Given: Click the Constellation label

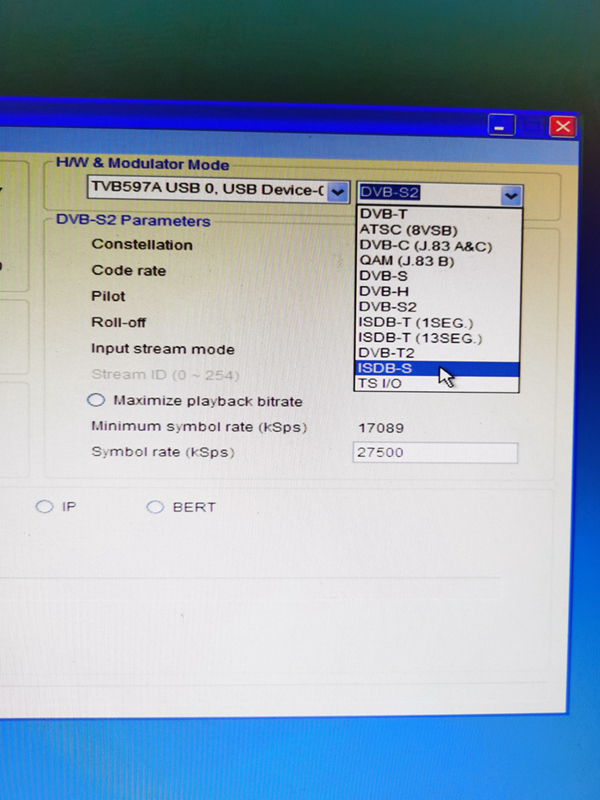Looking at the screenshot, I should coord(142,245).
